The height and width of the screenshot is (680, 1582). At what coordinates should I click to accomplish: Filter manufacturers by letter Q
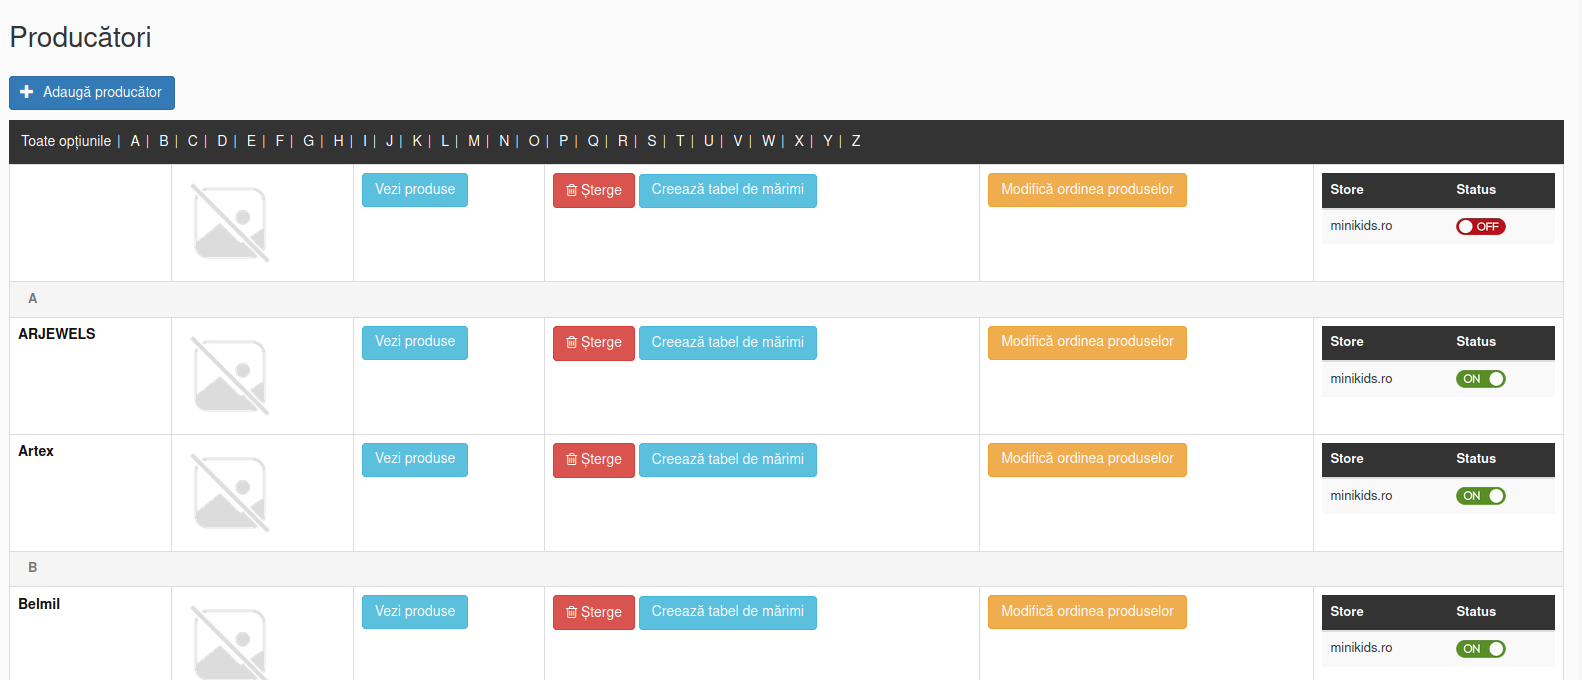pyautogui.click(x=593, y=141)
